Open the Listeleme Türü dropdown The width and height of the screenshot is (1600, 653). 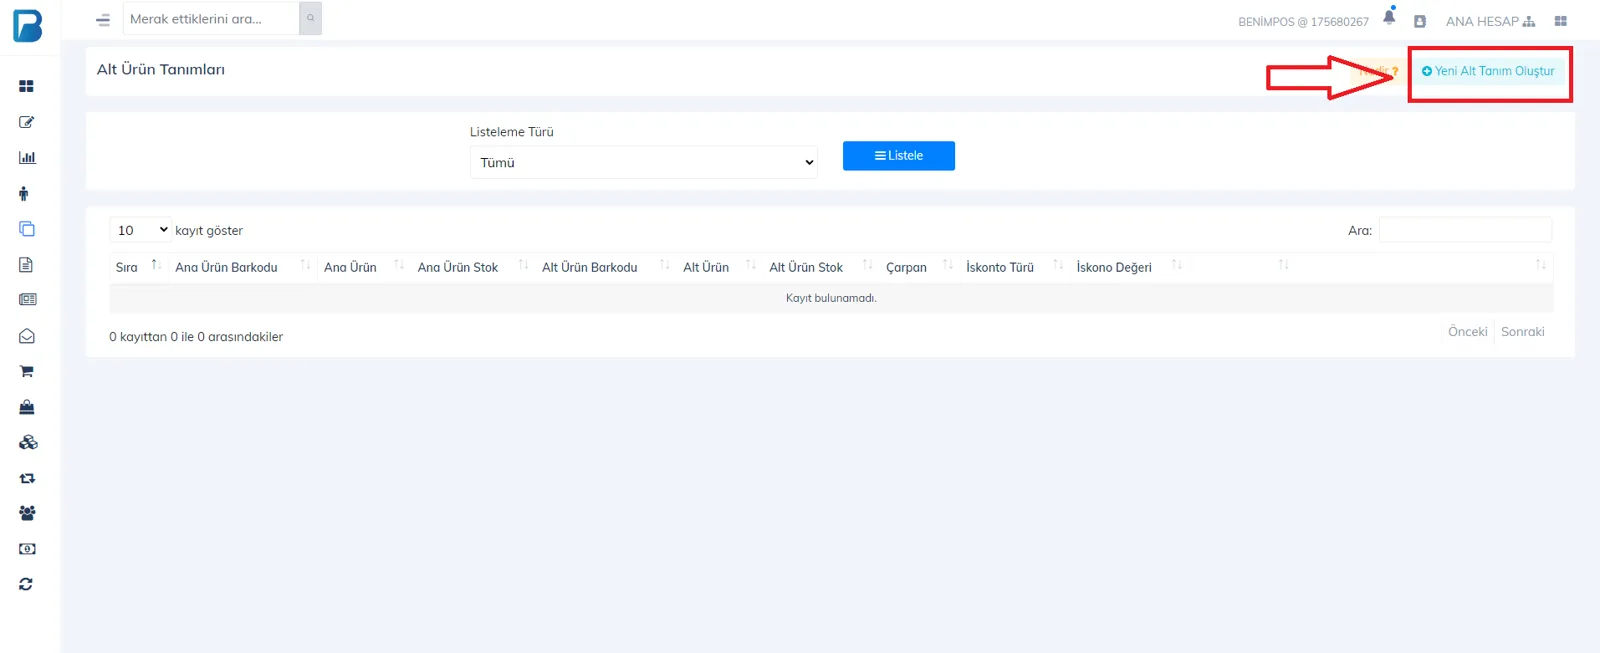point(644,162)
